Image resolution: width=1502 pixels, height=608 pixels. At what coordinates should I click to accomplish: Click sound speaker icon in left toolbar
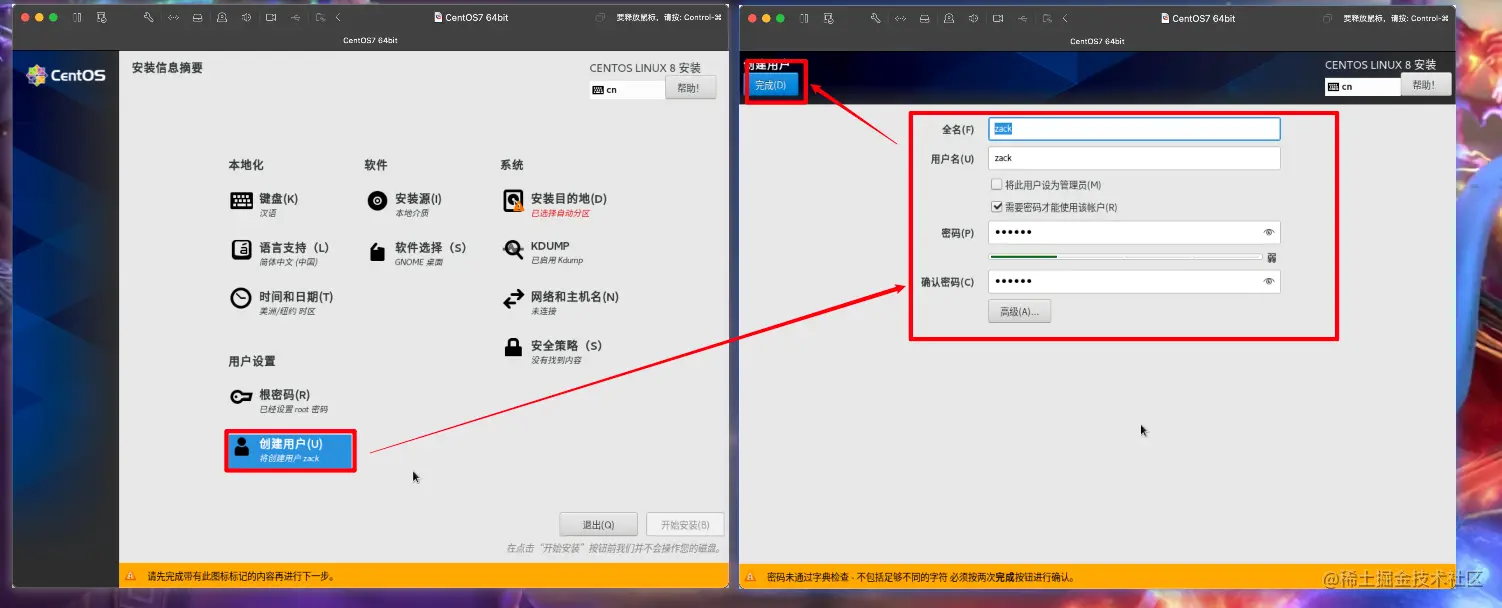pos(246,18)
